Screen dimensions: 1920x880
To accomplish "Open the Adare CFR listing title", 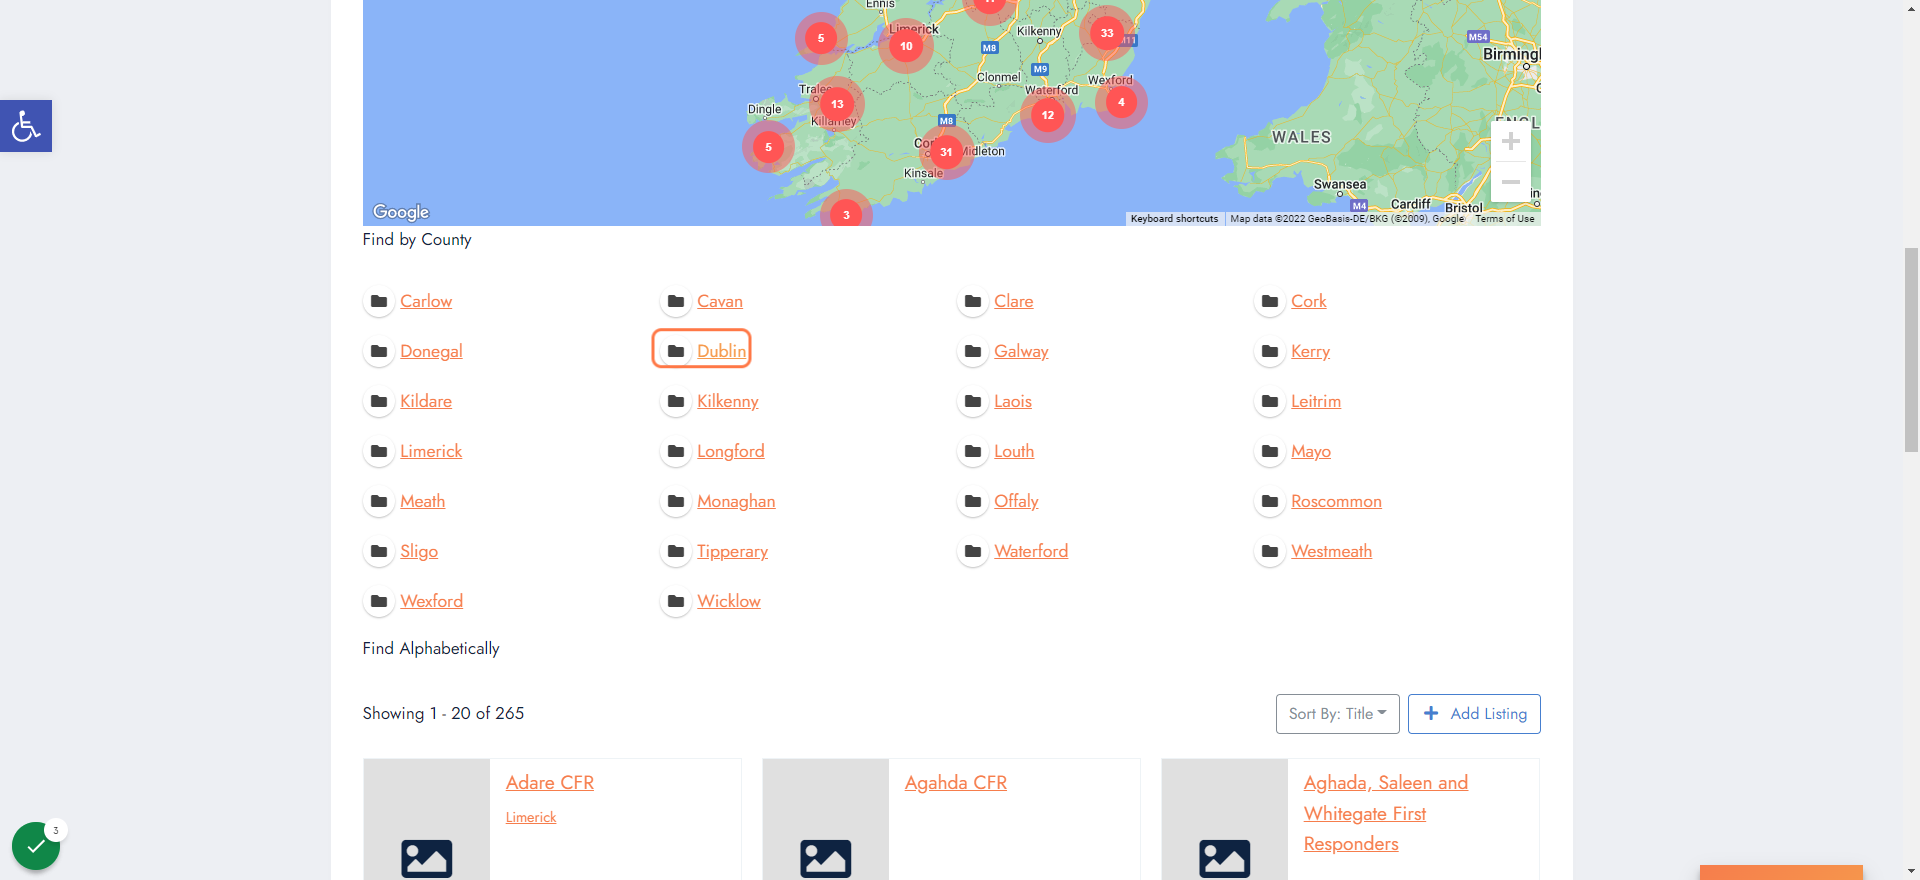I will tap(550, 783).
